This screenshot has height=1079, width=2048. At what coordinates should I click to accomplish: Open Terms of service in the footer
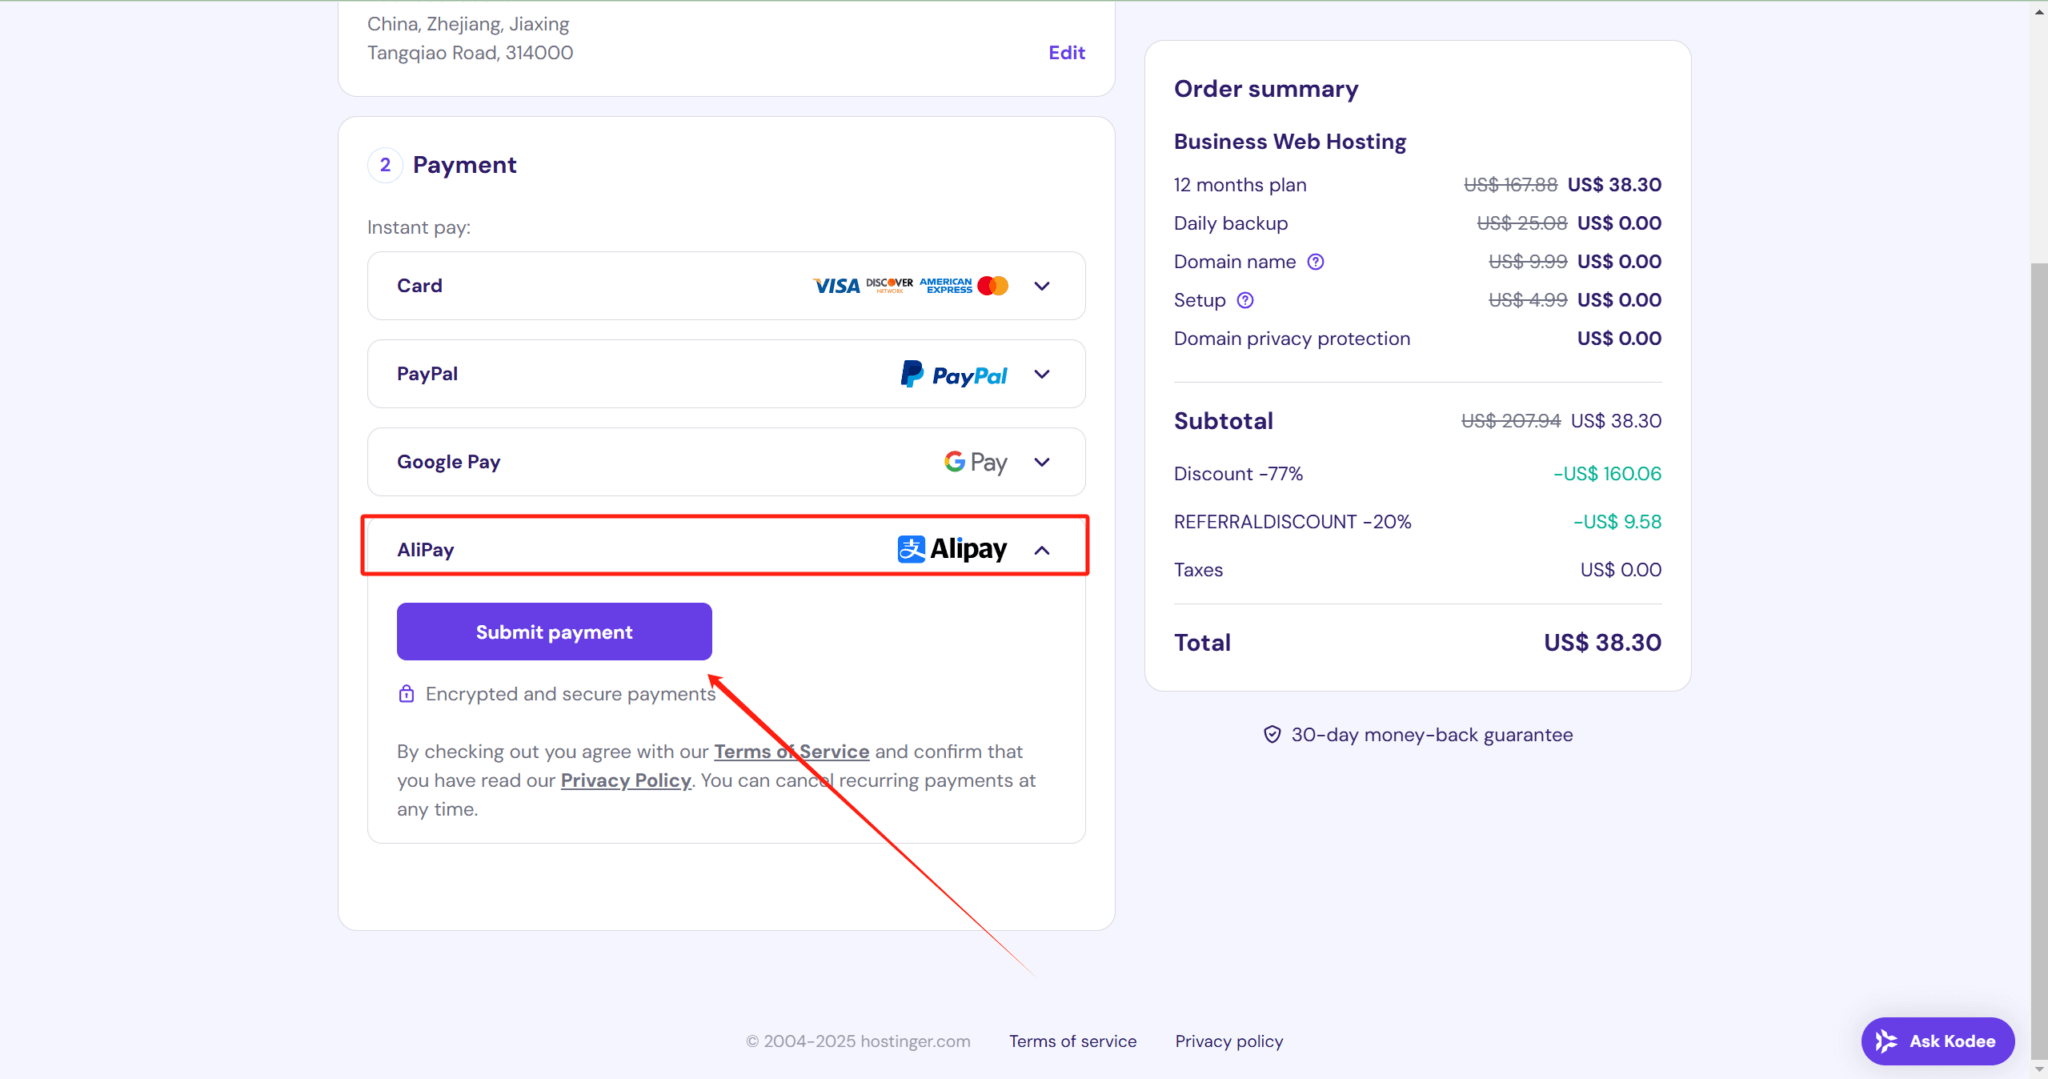(x=1072, y=1041)
